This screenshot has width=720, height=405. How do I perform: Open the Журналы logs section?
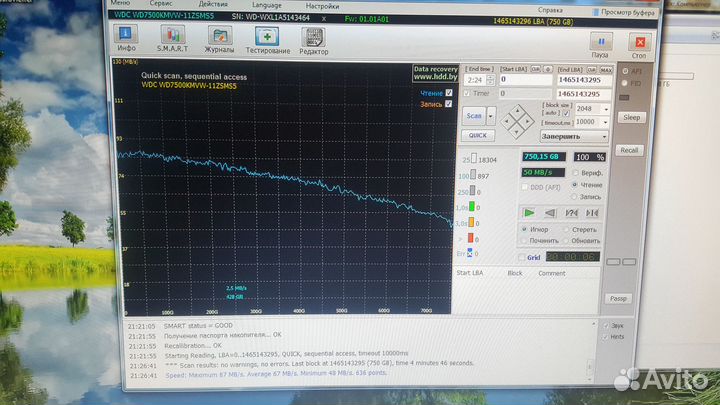point(219,41)
